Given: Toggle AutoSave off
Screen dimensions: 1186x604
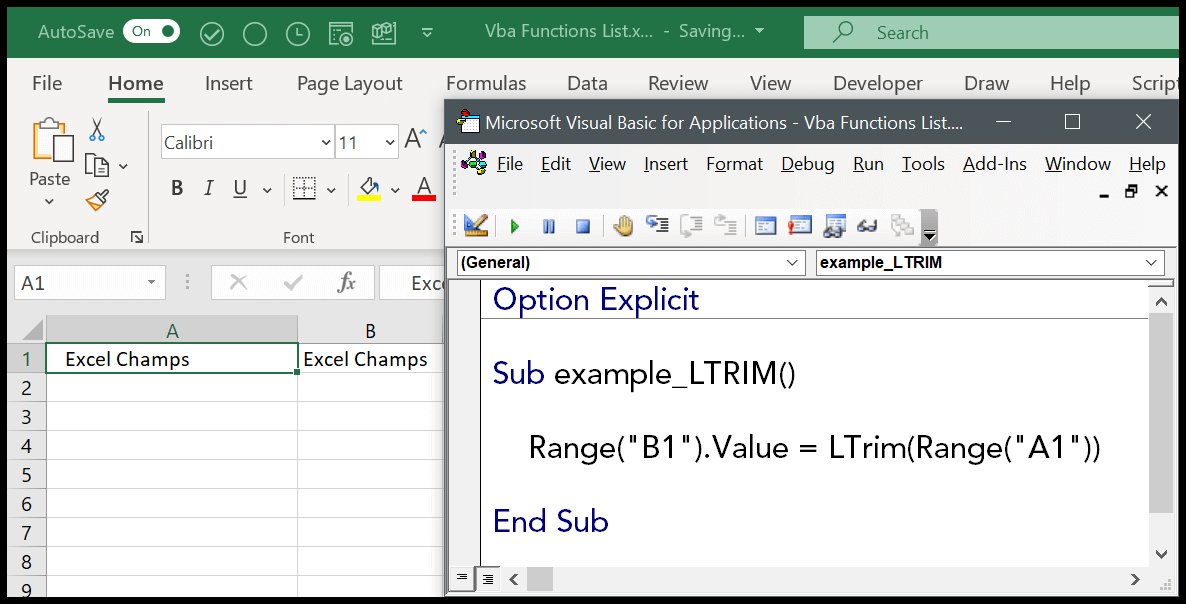Looking at the screenshot, I should click(x=151, y=31).
